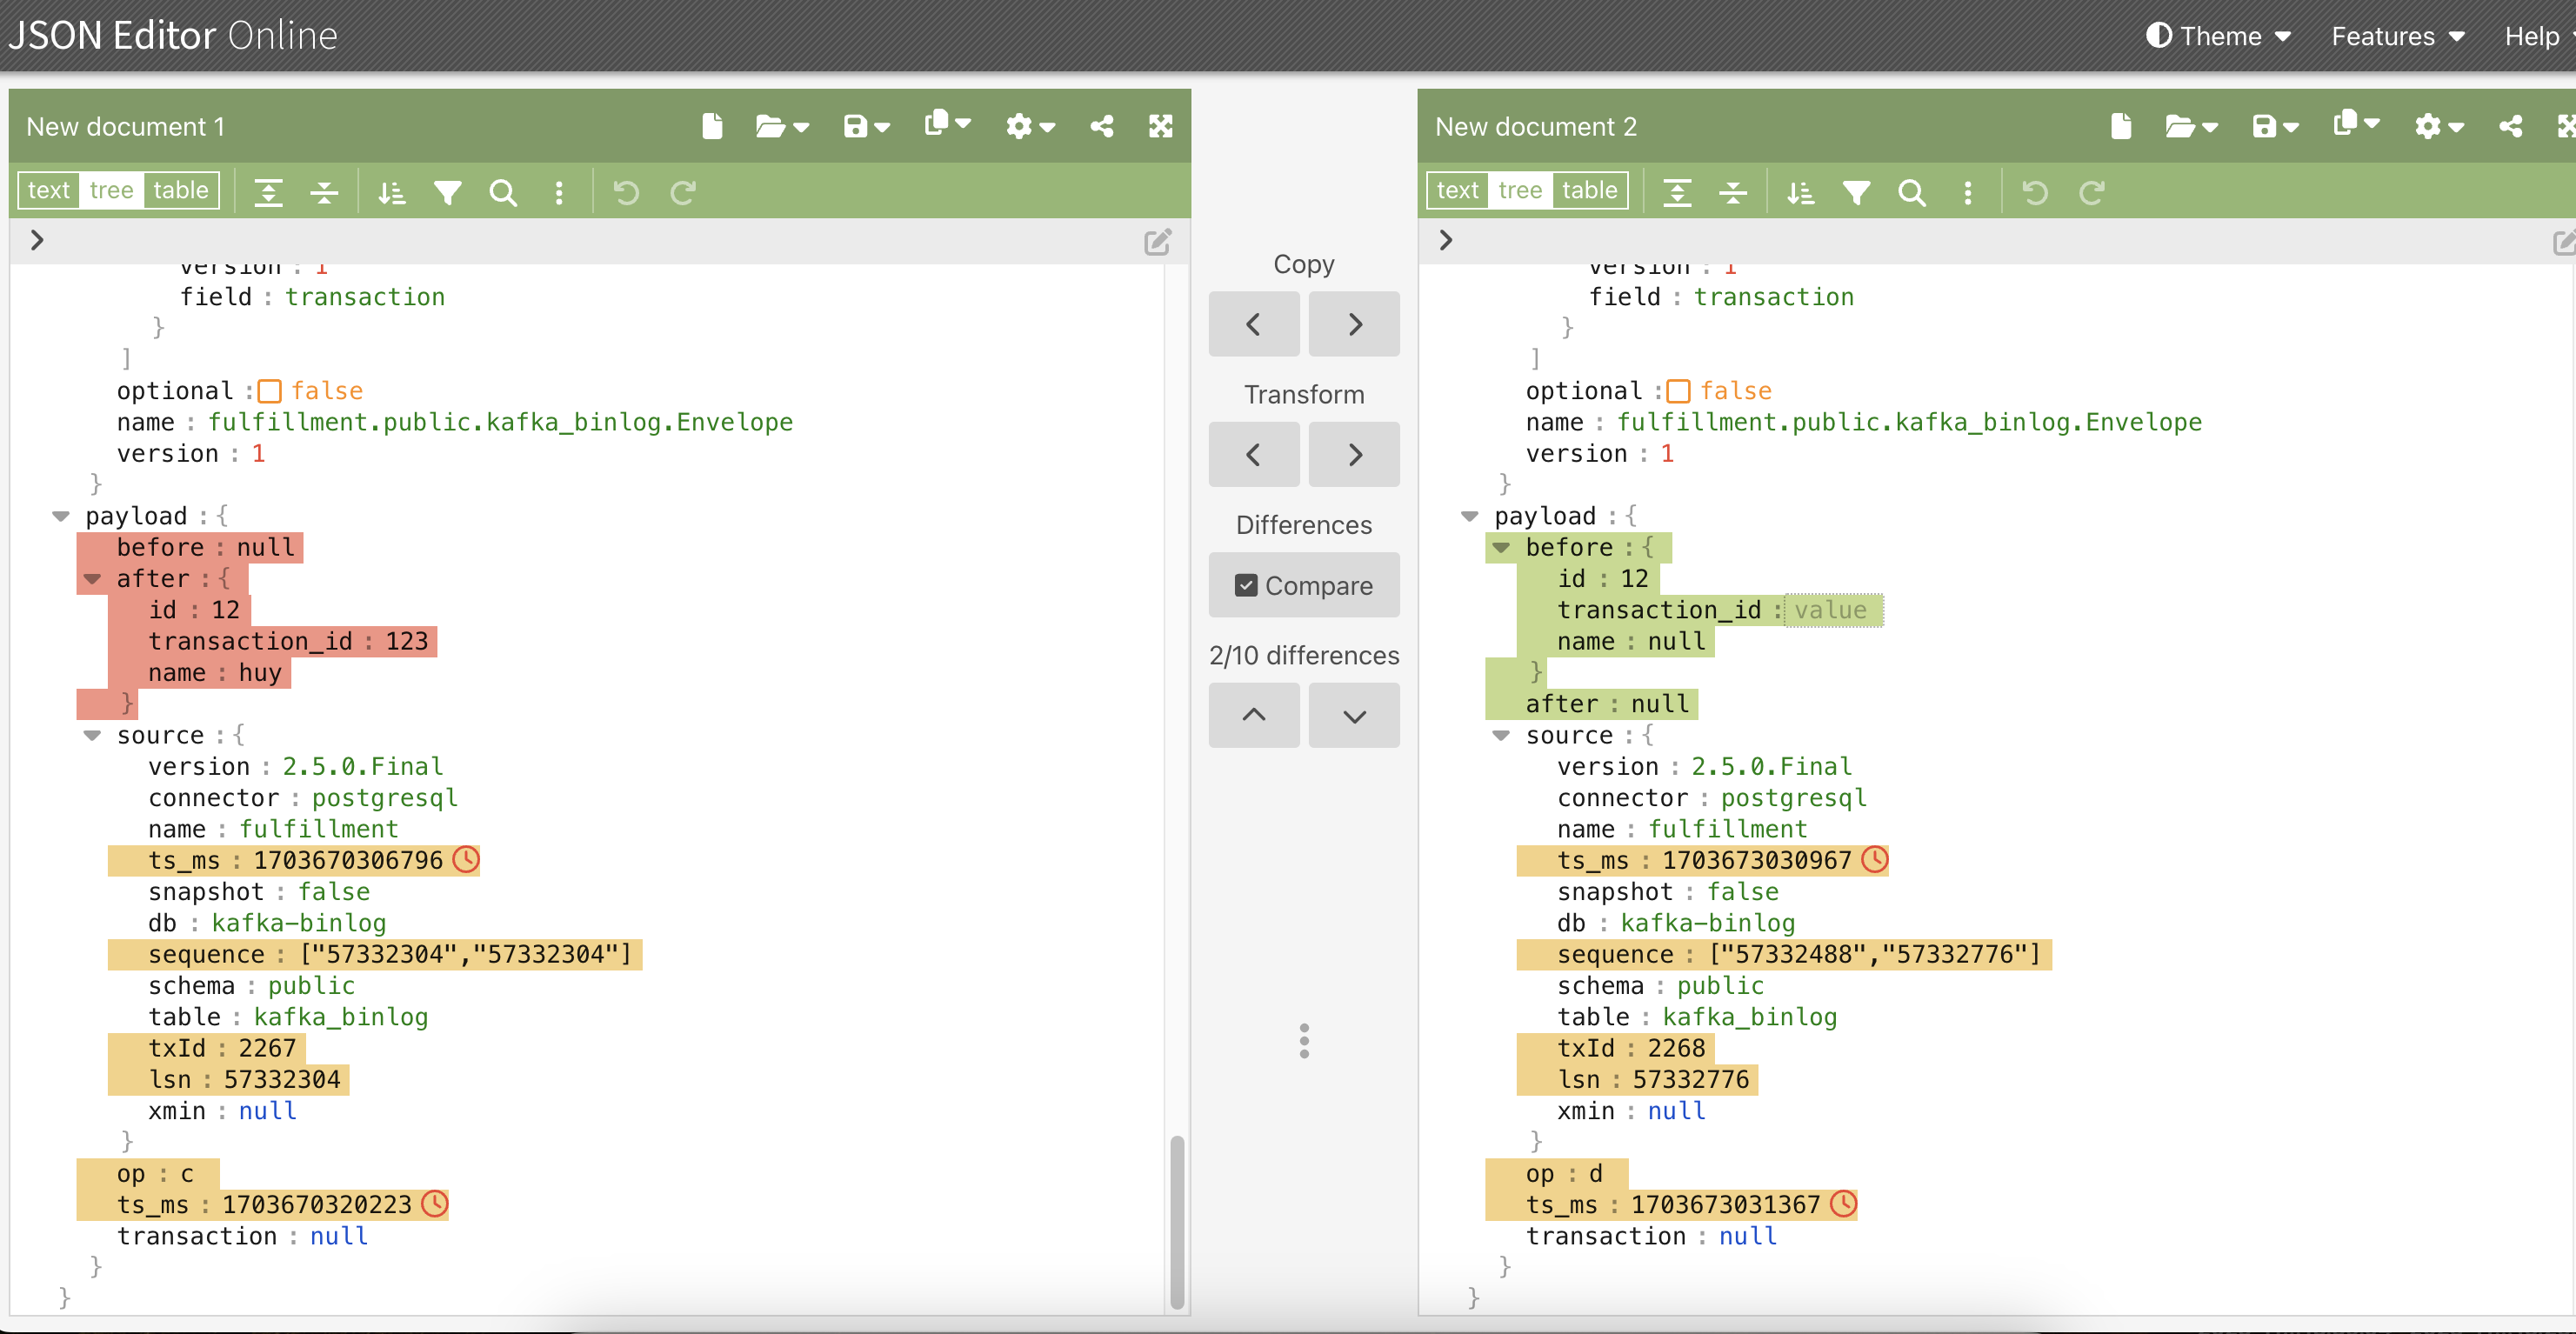This screenshot has height=1334, width=2576.
Task: Undo last change in left panel
Action: coord(626,192)
